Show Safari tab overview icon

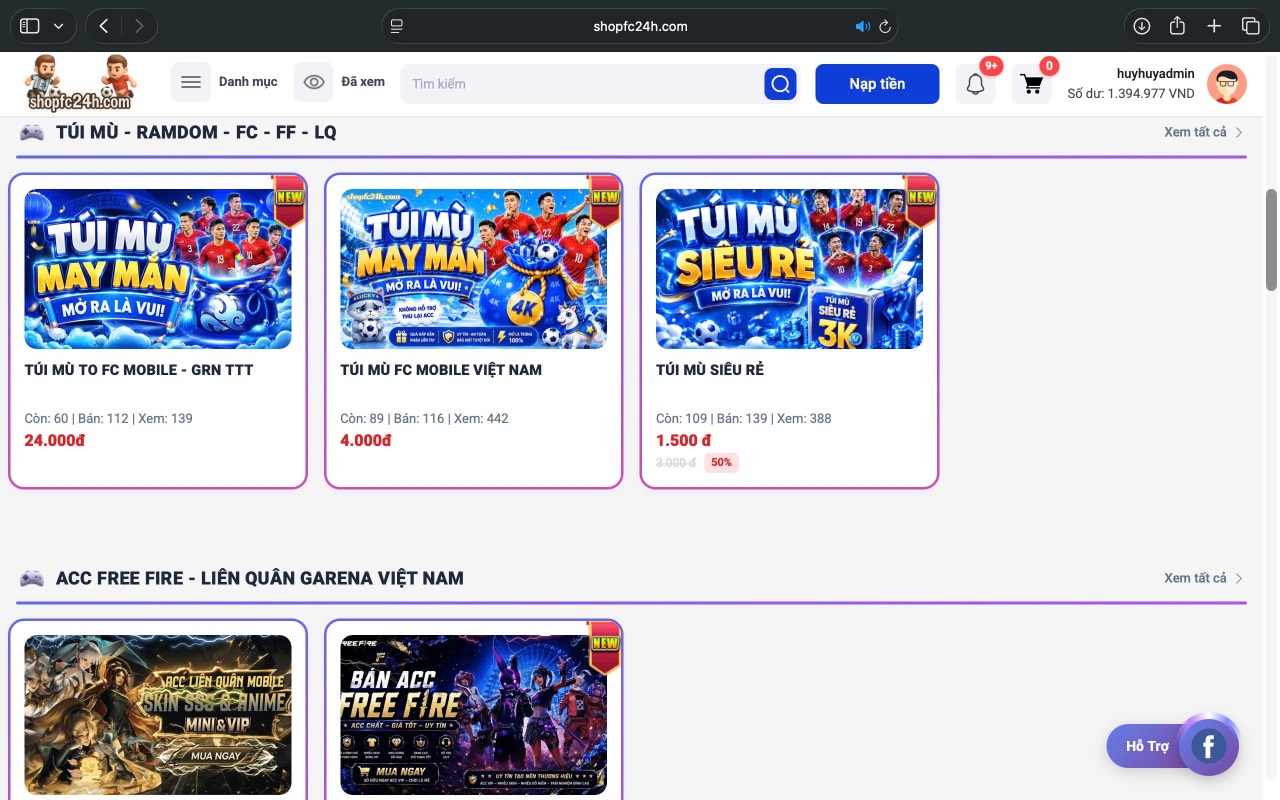[x=1250, y=26]
